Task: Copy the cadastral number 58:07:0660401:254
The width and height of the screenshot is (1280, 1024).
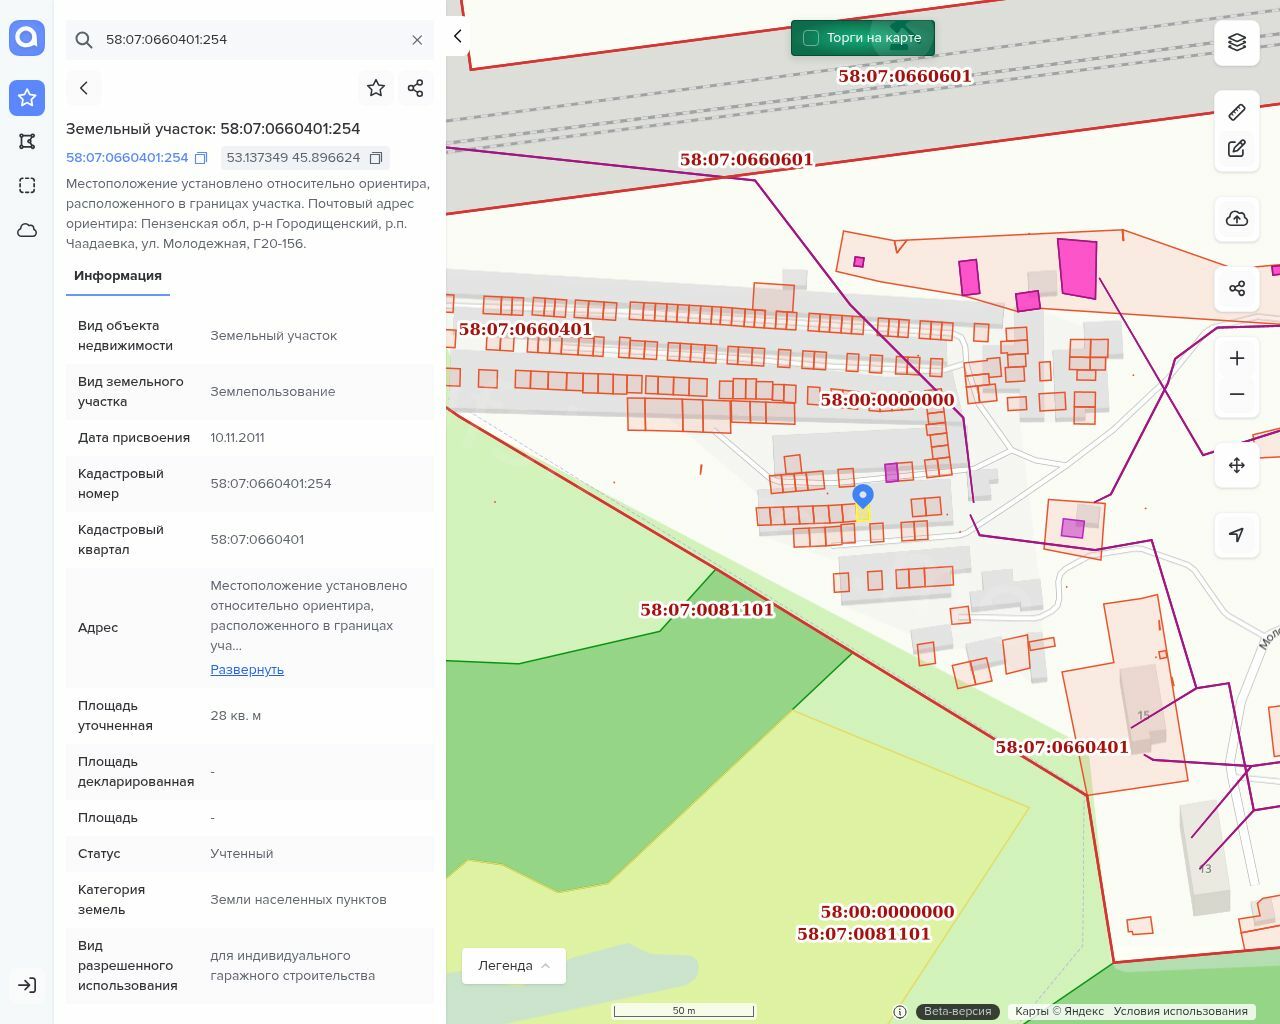Action: [x=201, y=158]
